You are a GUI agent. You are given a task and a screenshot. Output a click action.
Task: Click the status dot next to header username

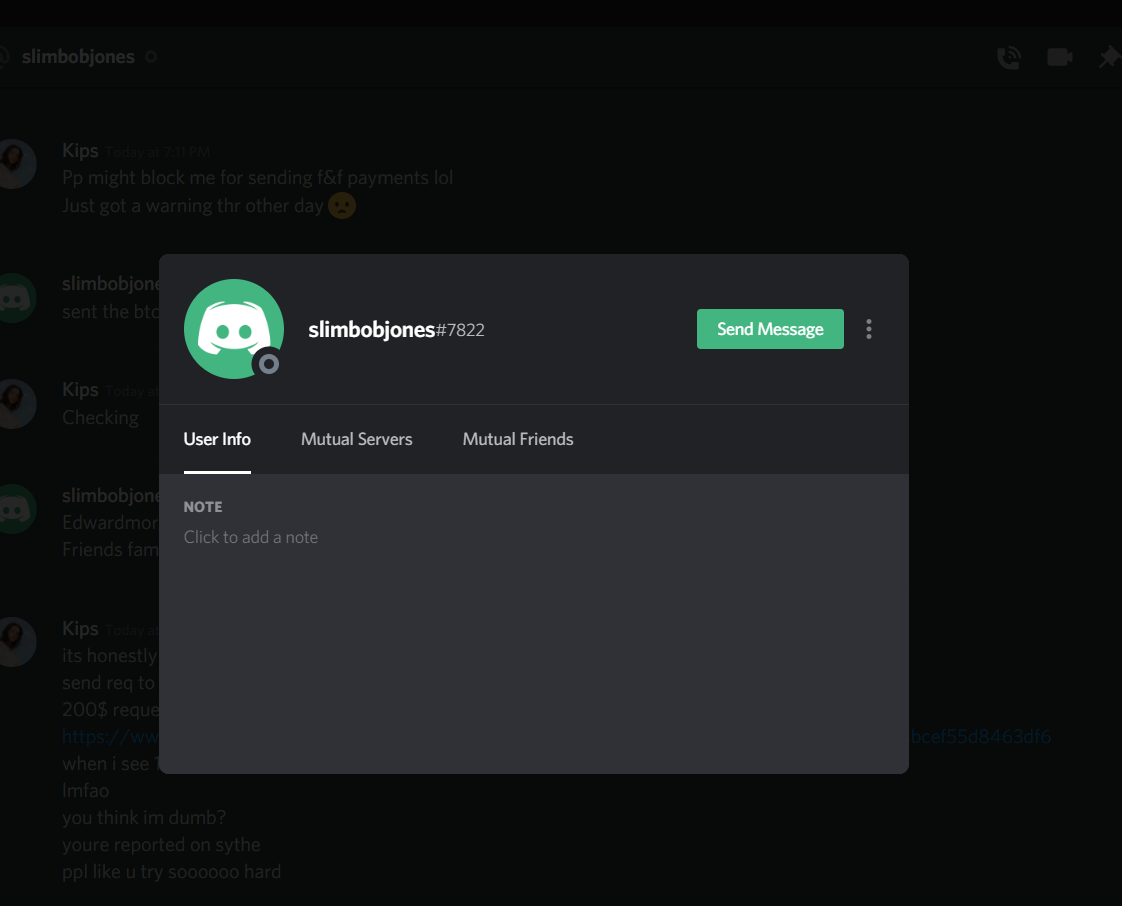click(151, 57)
